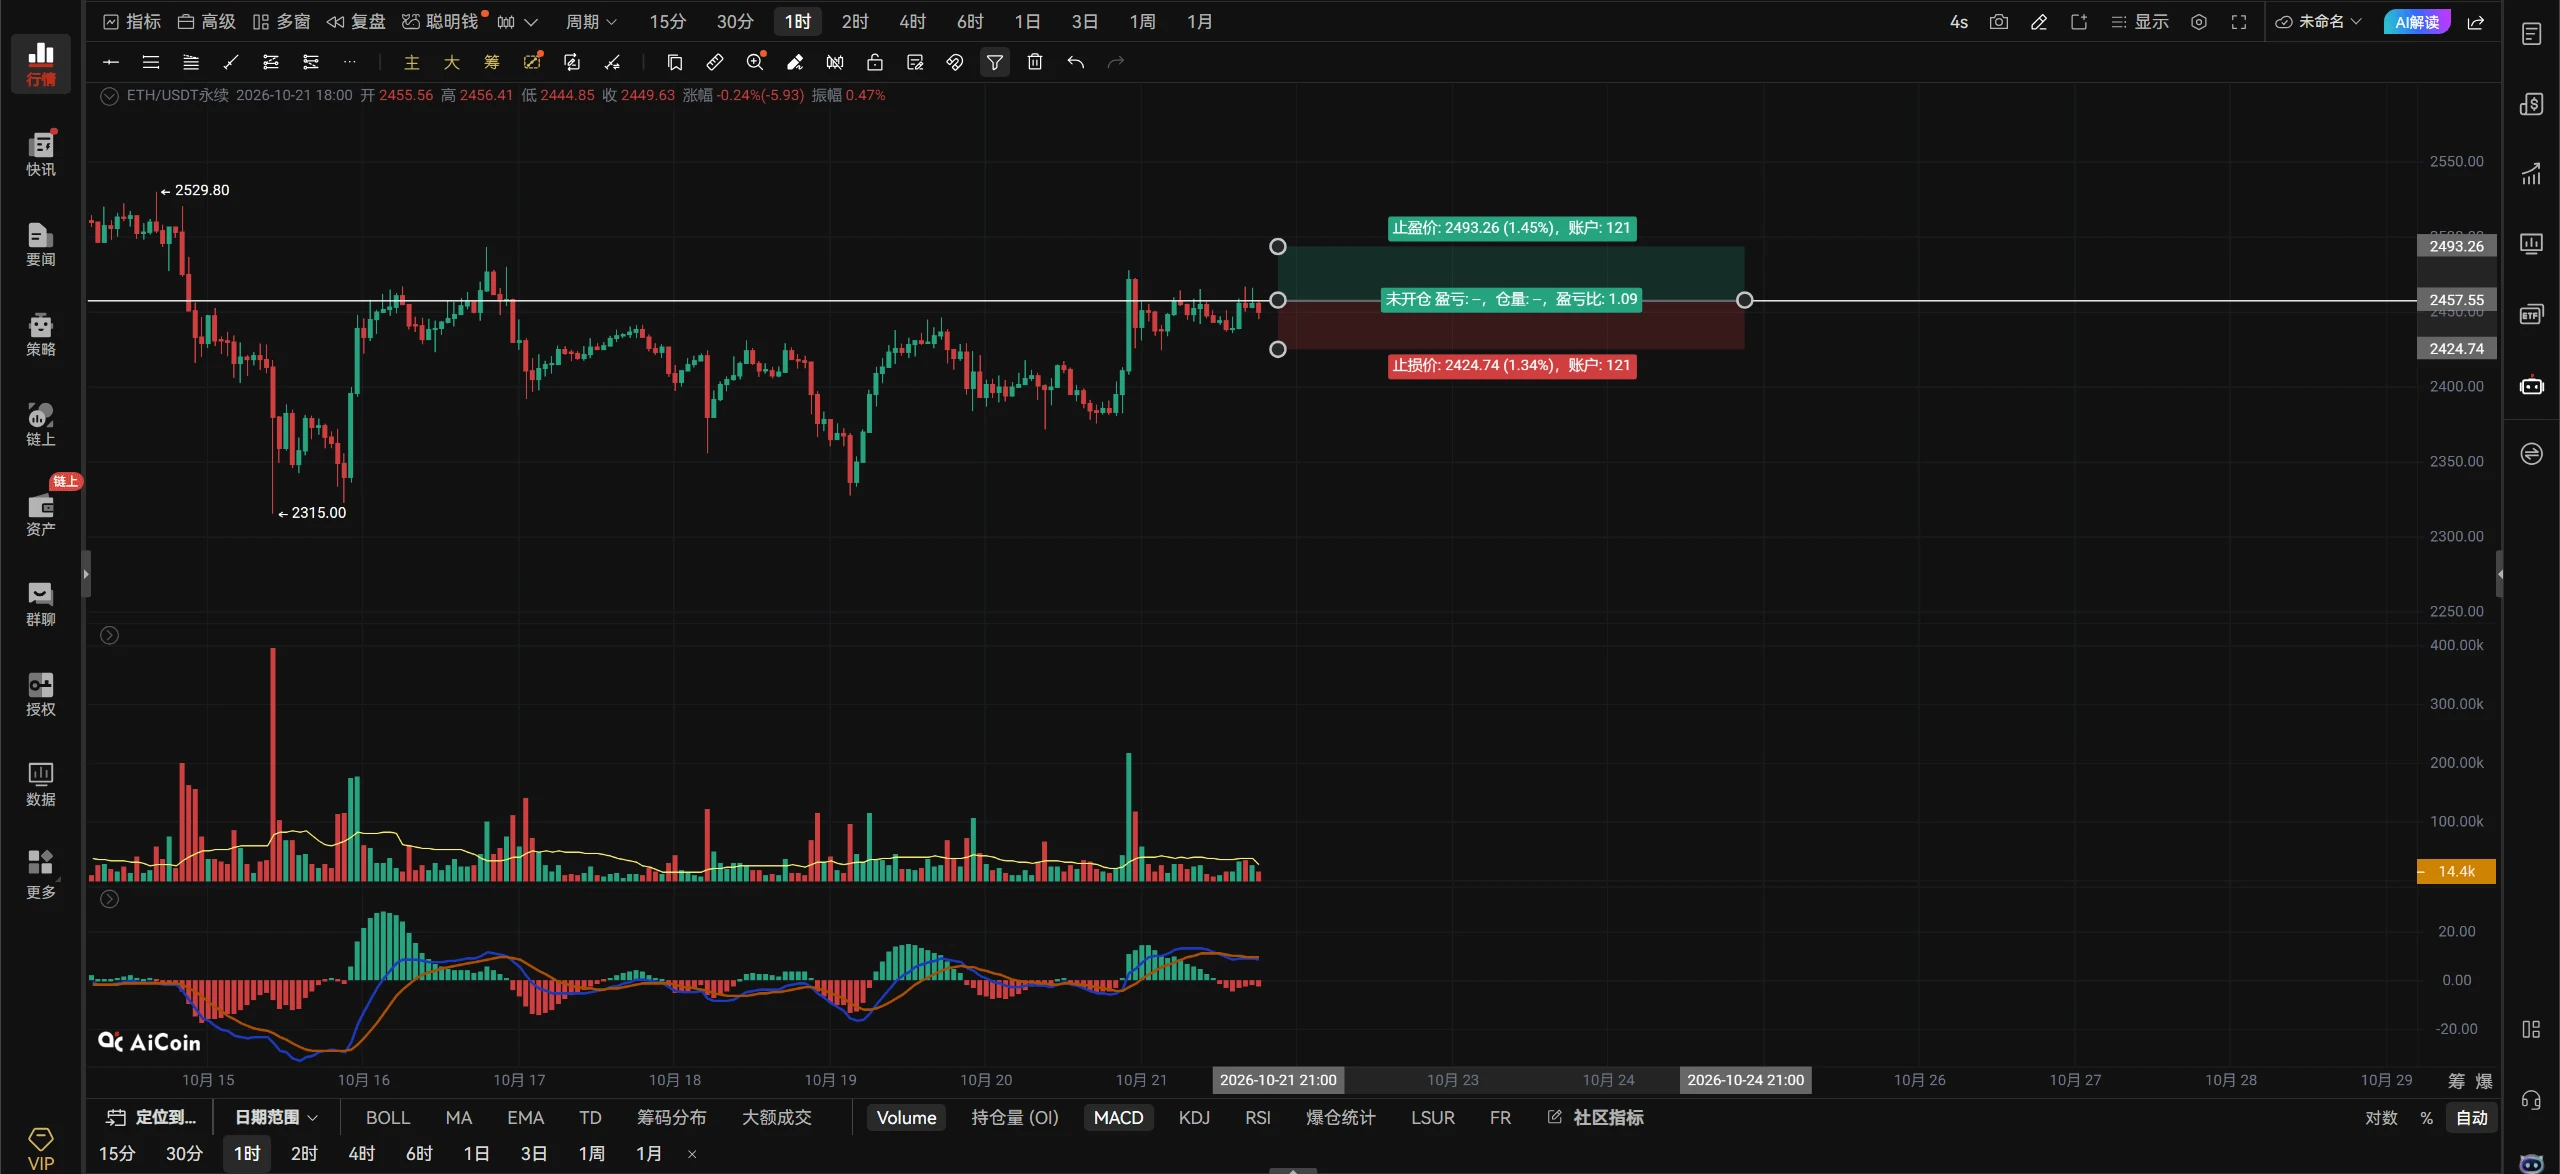Screen dimensions: 2560x1174
Task: Open the 快讯 news flash sidebar icon
Action: [x=41, y=153]
